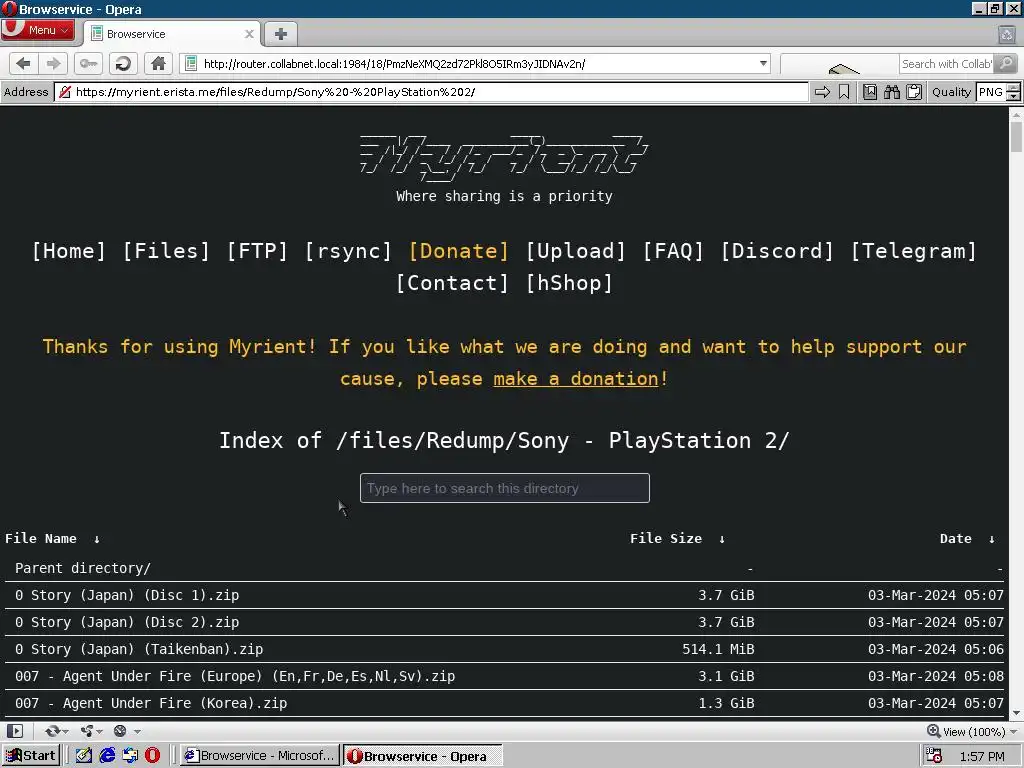Open the [rsync] link

pyautogui.click(x=347, y=251)
